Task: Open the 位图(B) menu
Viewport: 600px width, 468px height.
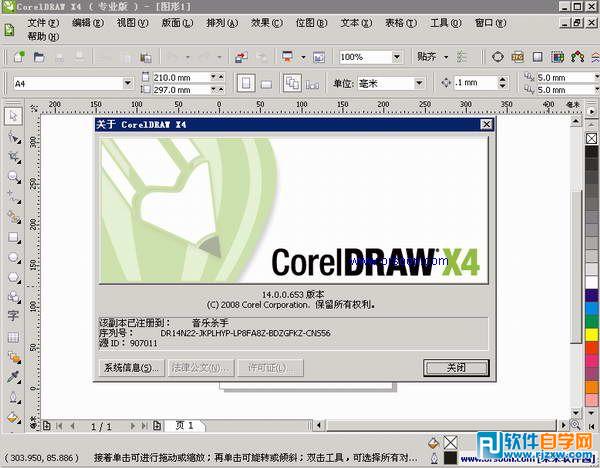Action: pos(311,23)
